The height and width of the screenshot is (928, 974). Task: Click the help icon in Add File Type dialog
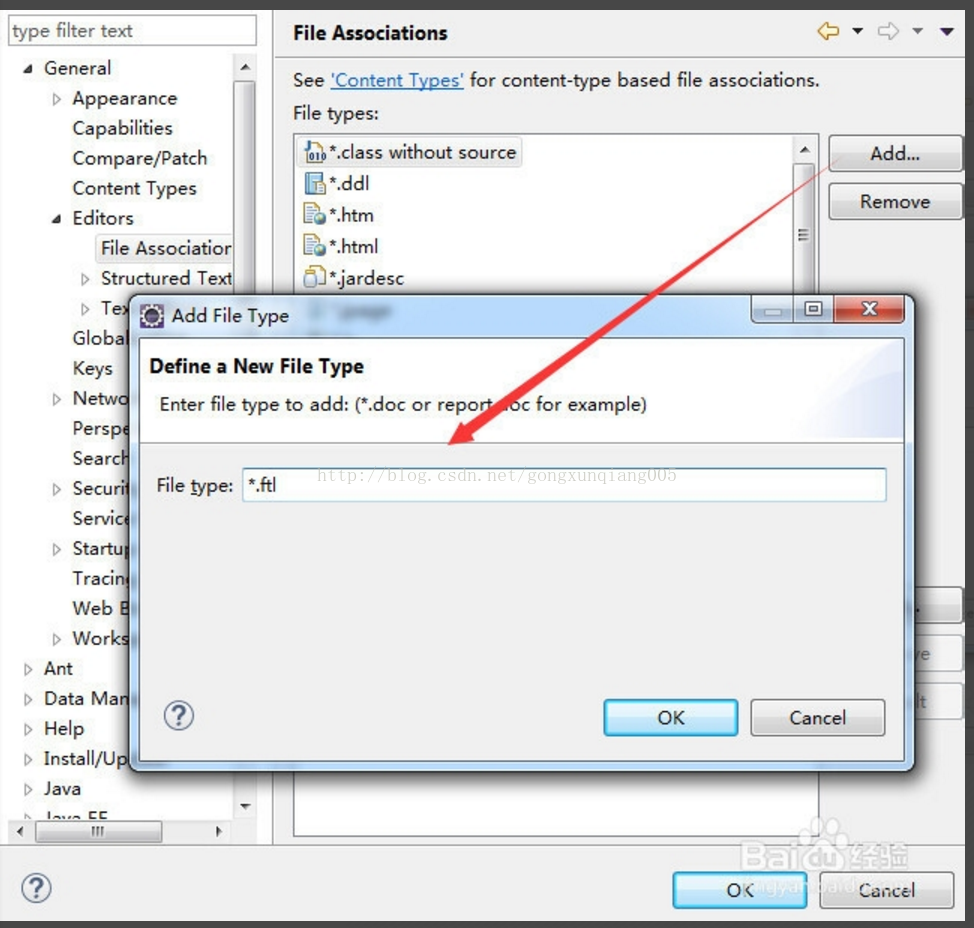178,716
